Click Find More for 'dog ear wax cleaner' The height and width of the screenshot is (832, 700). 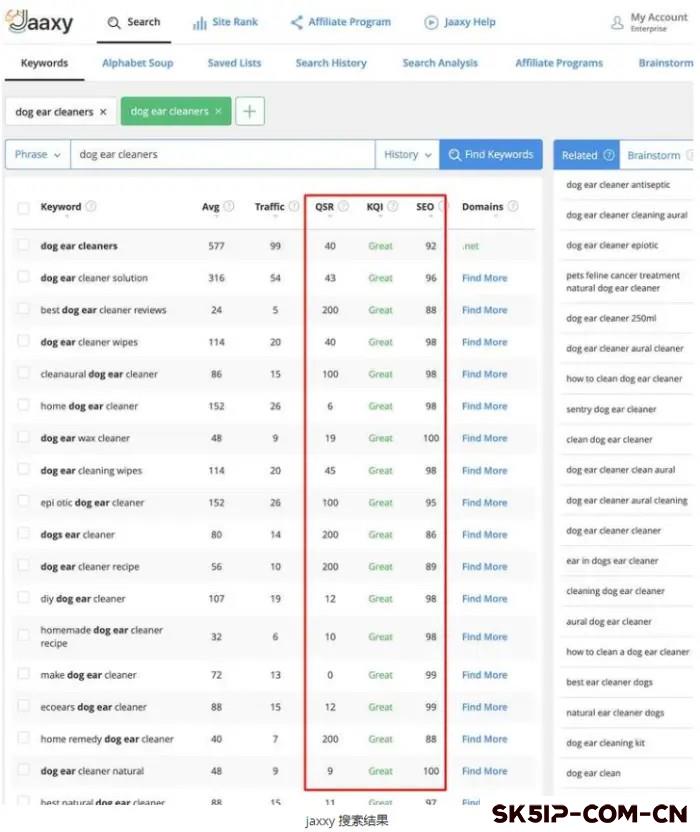click(x=485, y=438)
